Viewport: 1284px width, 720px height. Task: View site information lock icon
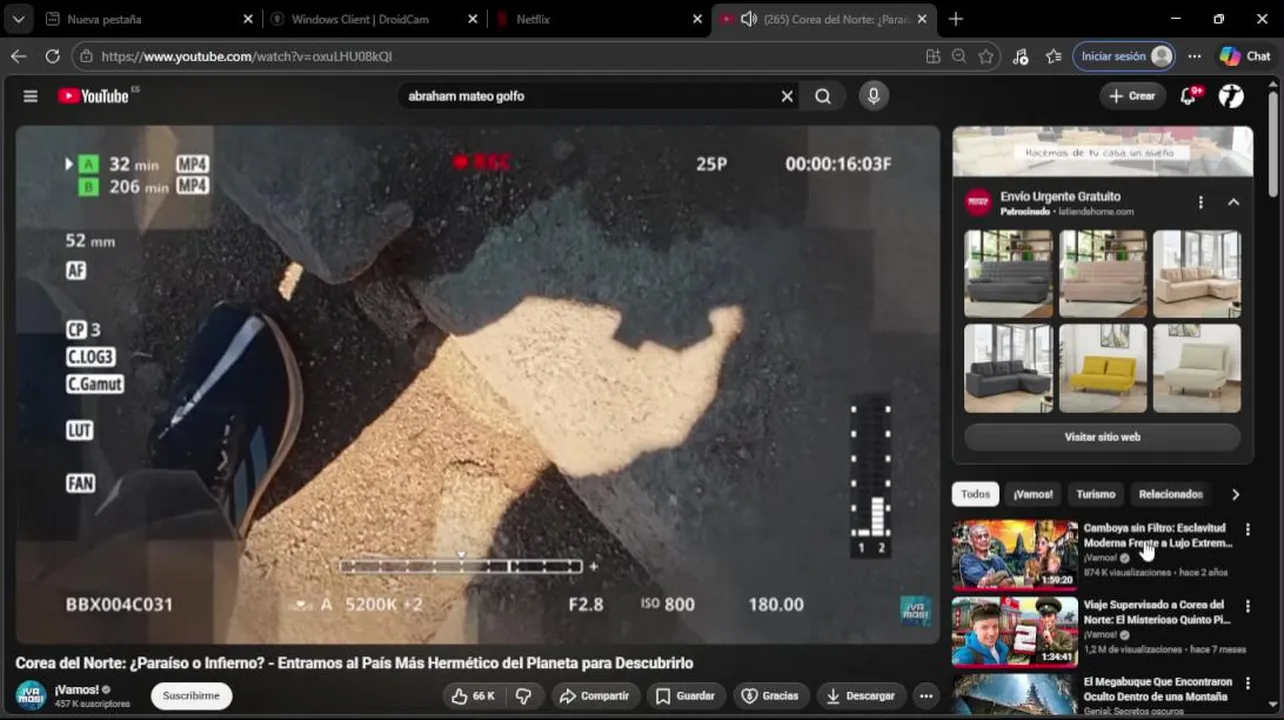[87, 56]
